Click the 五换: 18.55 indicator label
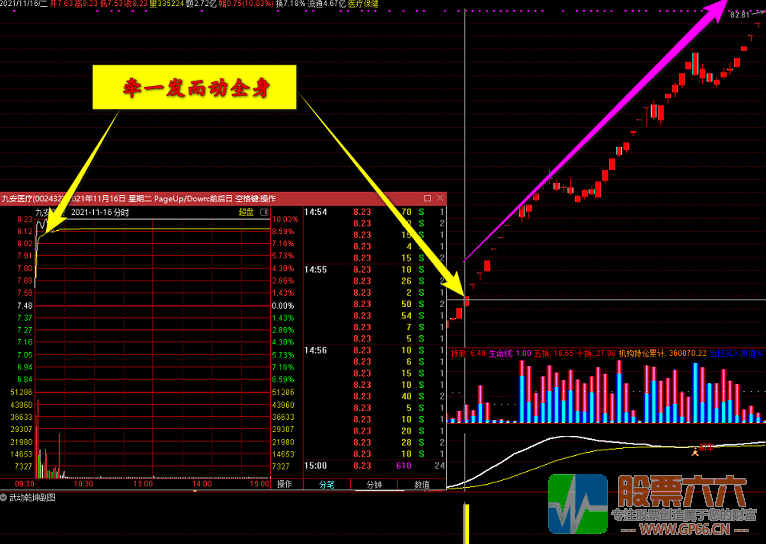The width and height of the screenshot is (766, 544). coord(554,353)
